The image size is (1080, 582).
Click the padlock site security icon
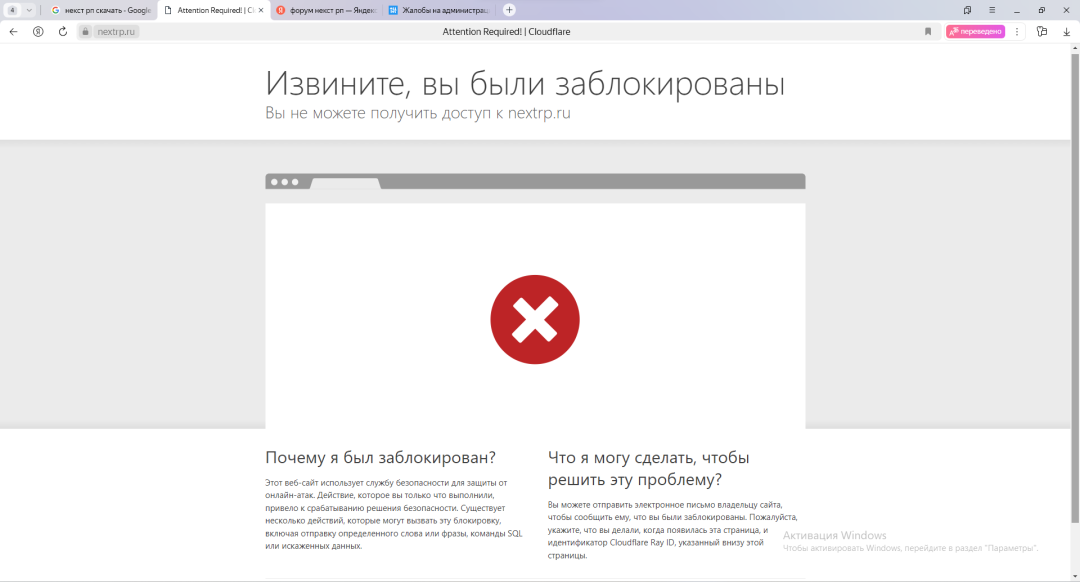pos(85,32)
